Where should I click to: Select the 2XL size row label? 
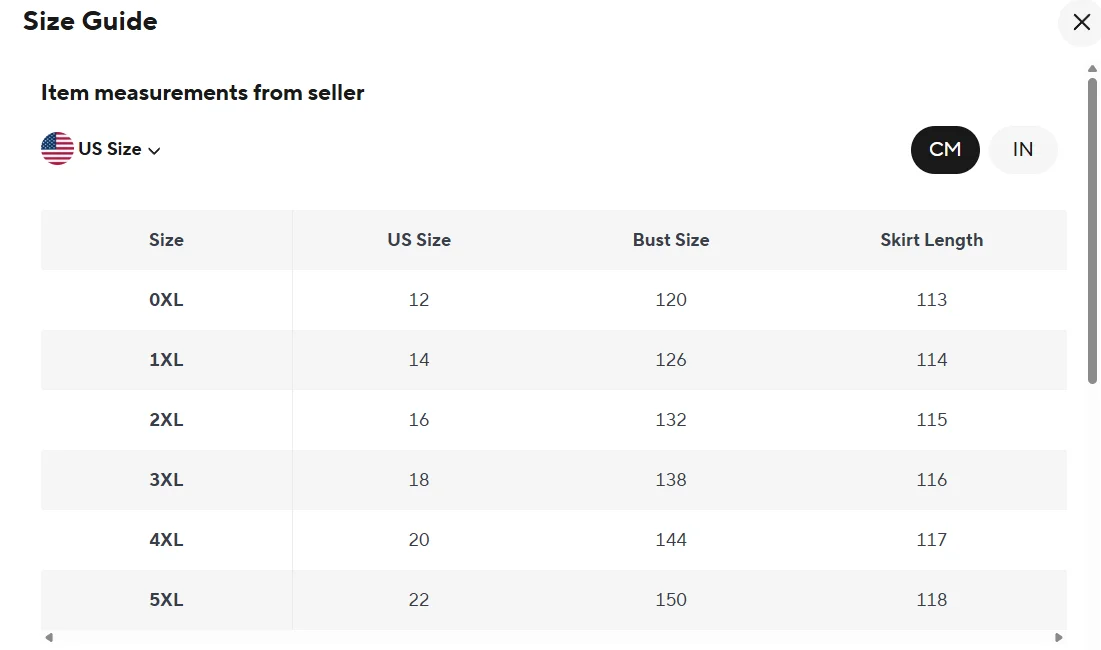tap(166, 420)
